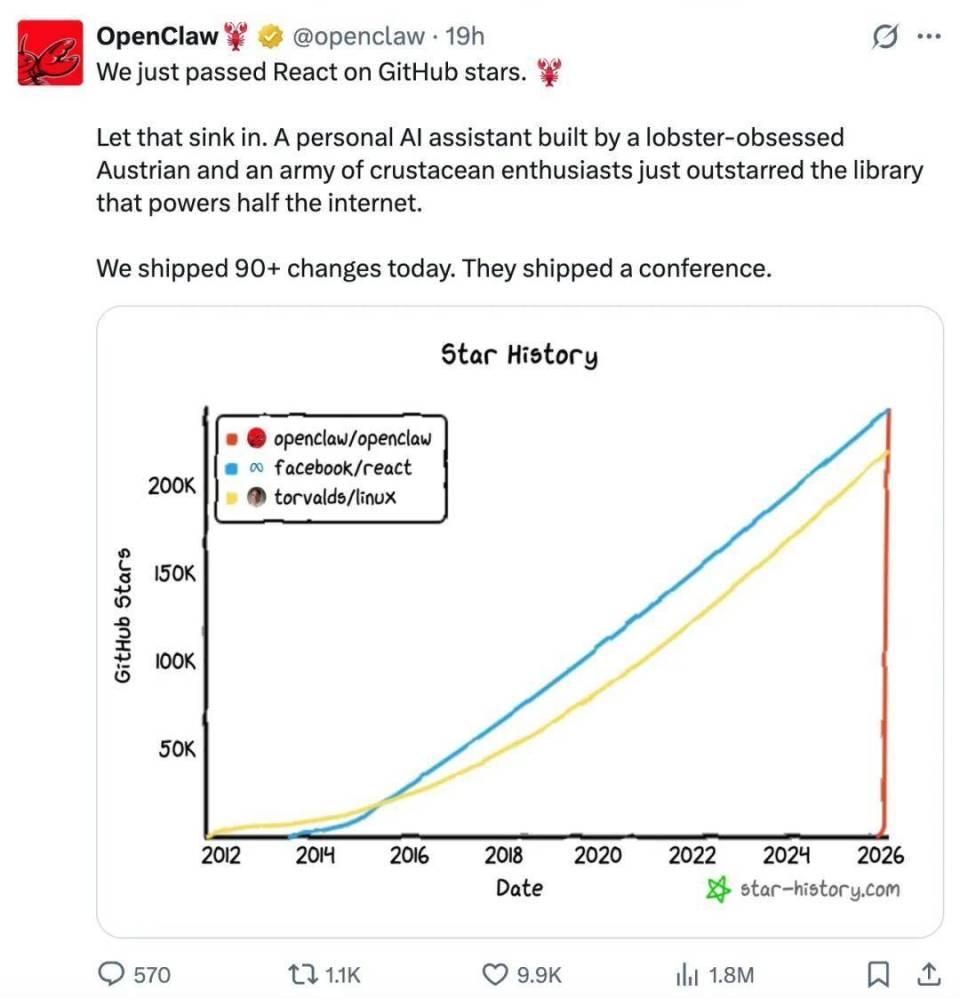Screen dimensions: 960x999
Task: Click the Grok slash-circle icon
Action: 885,37
